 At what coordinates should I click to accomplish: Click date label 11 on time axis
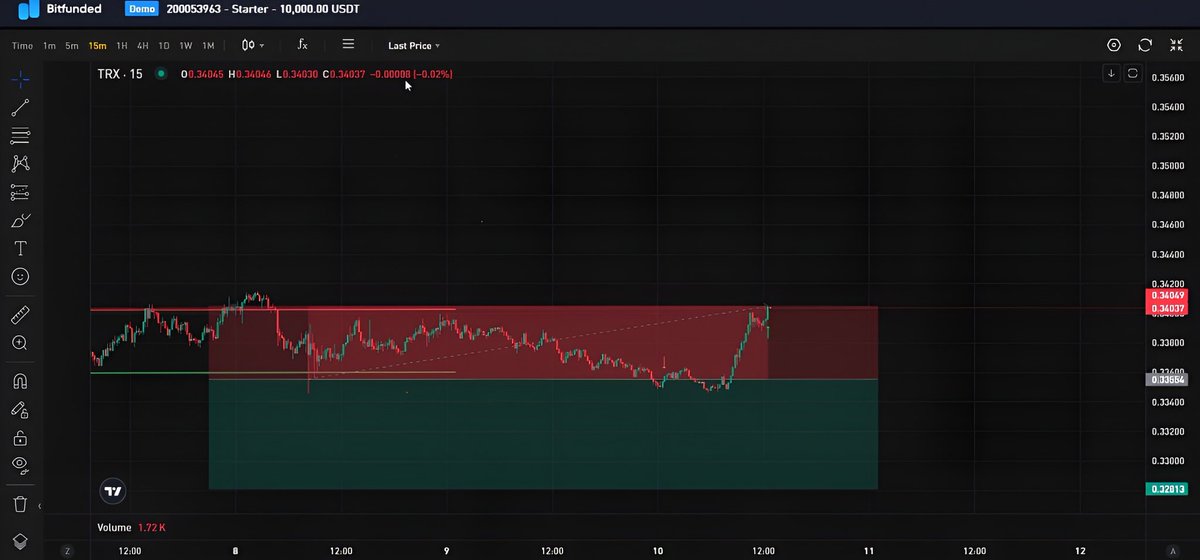tap(869, 551)
